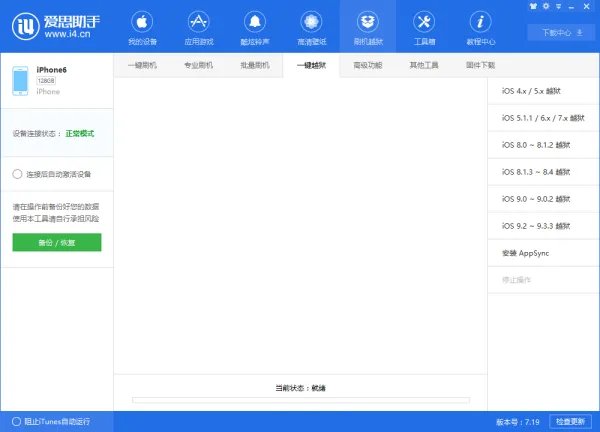The width and height of the screenshot is (600, 432).
Task: Choose iOS 9.0 ~ 9.0.2 越狱
Action: tap(543, 199)
